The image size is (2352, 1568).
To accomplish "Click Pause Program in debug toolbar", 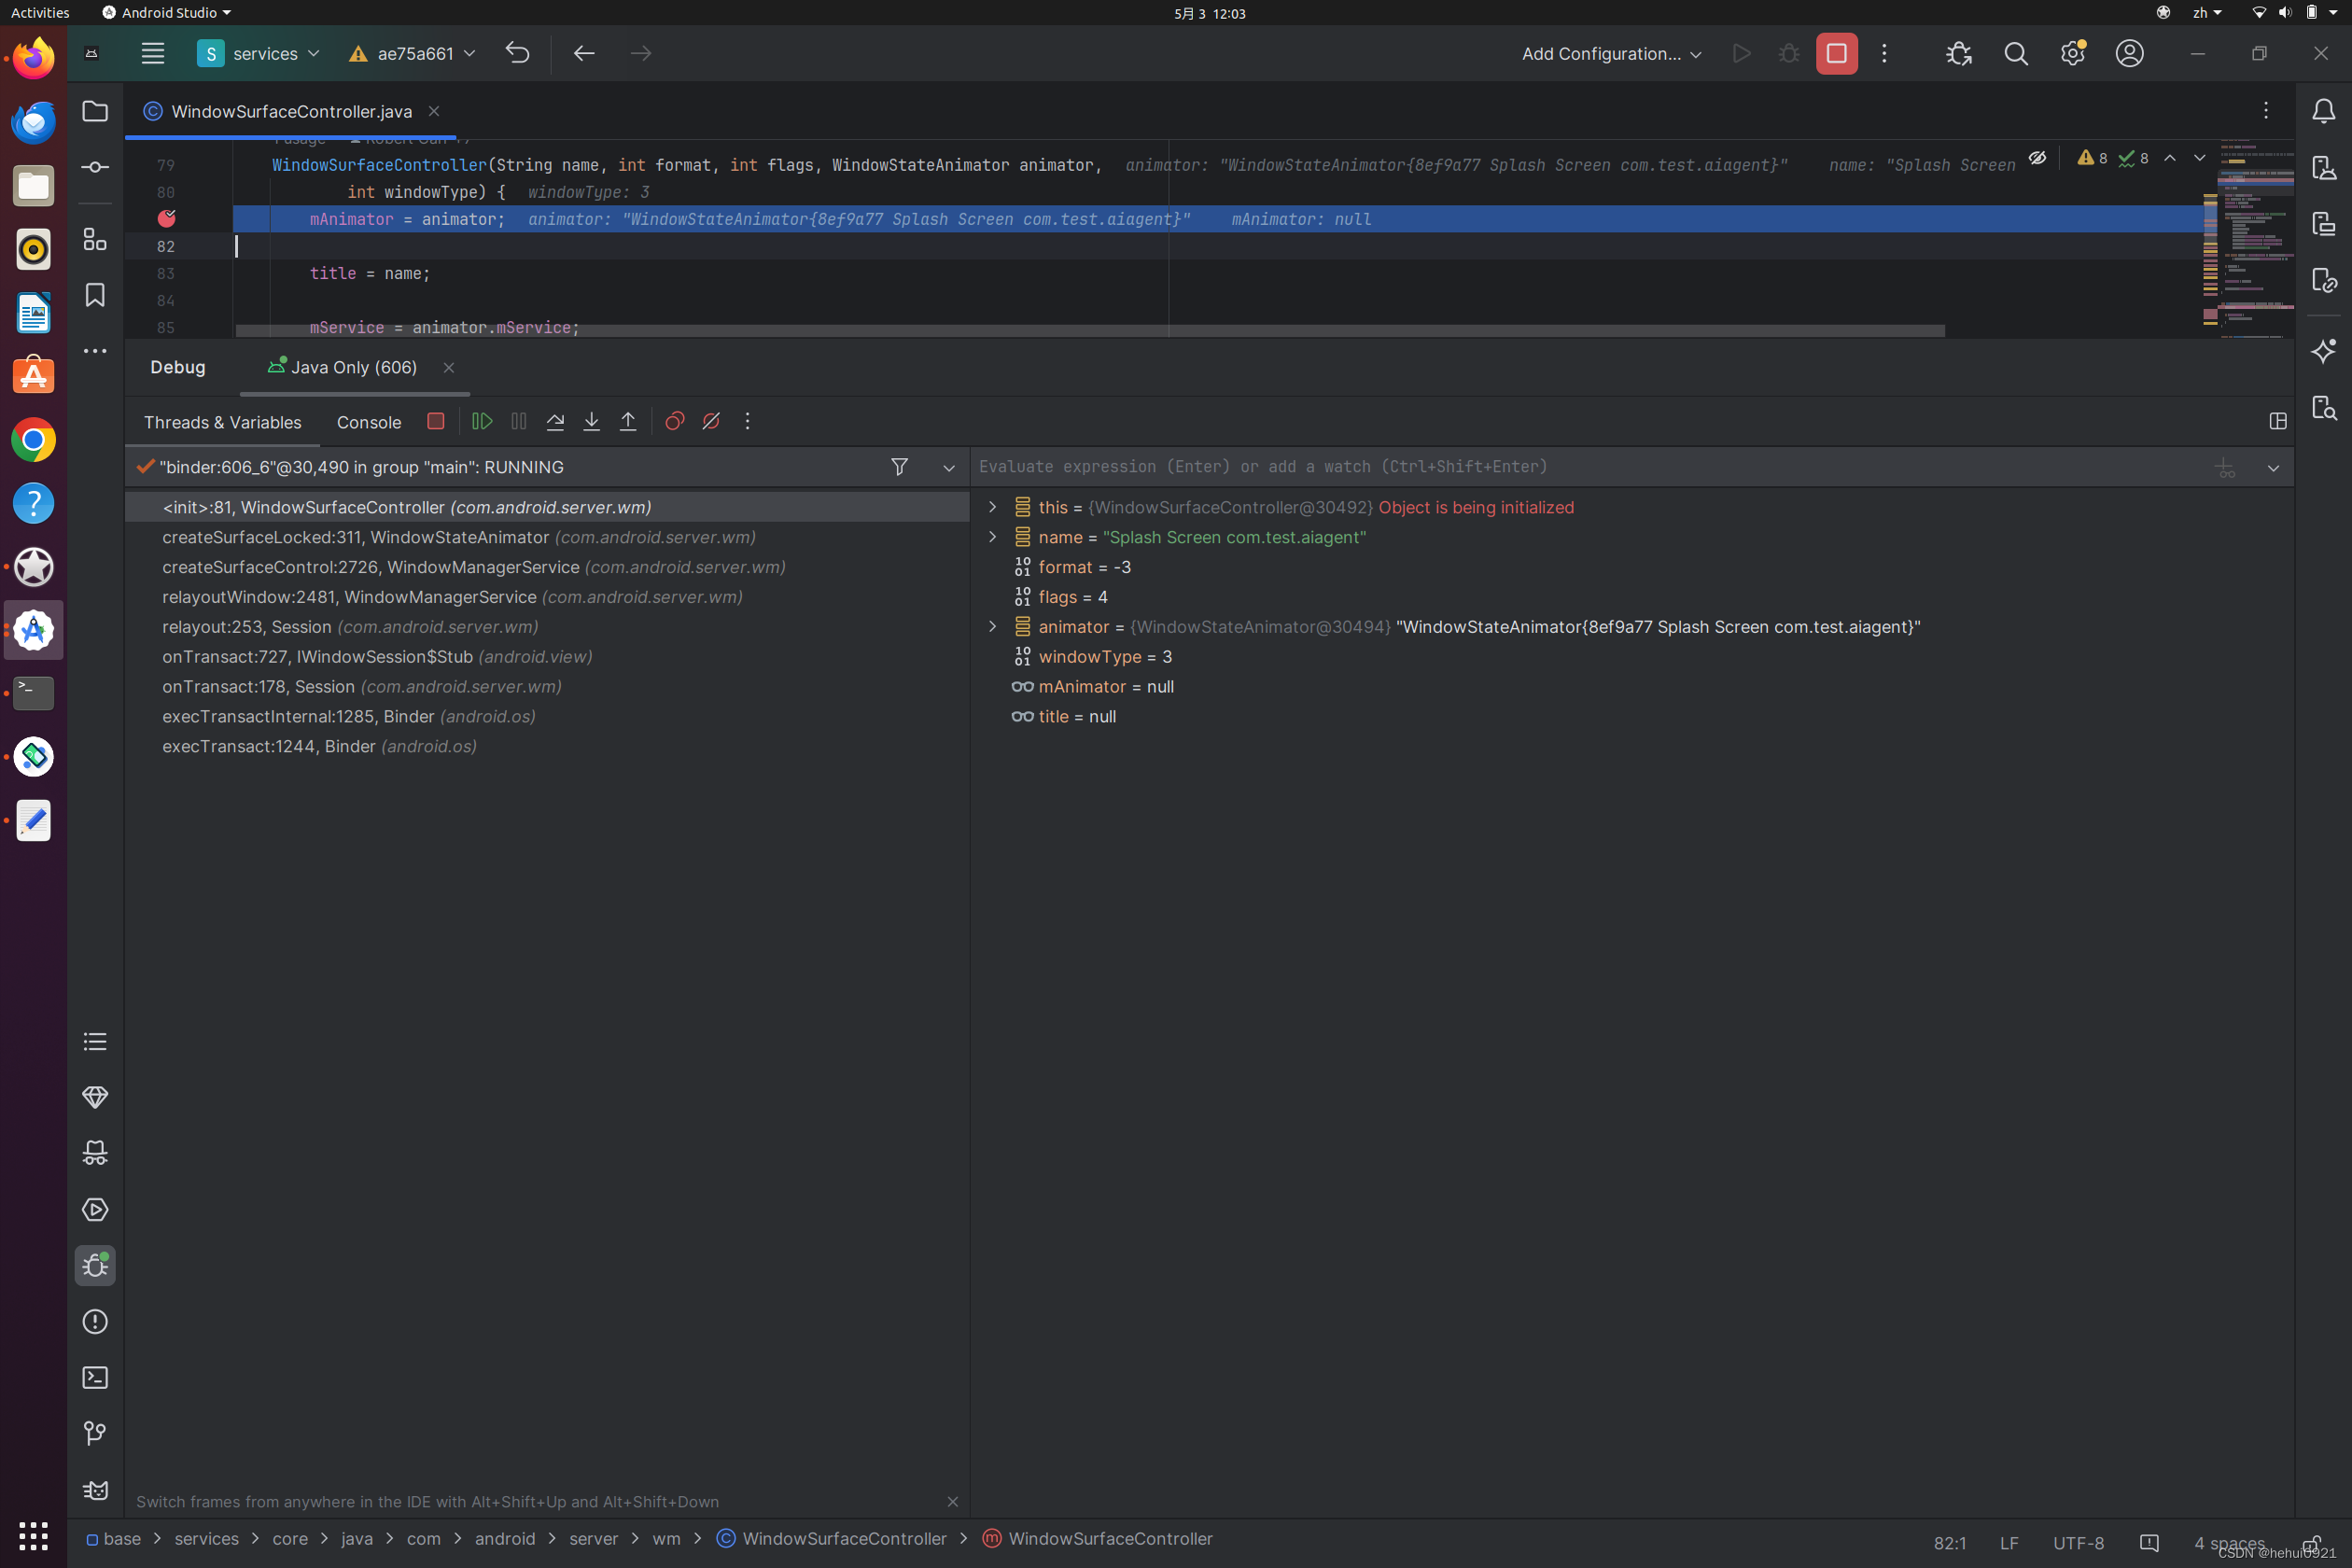I will click(519, 421).
